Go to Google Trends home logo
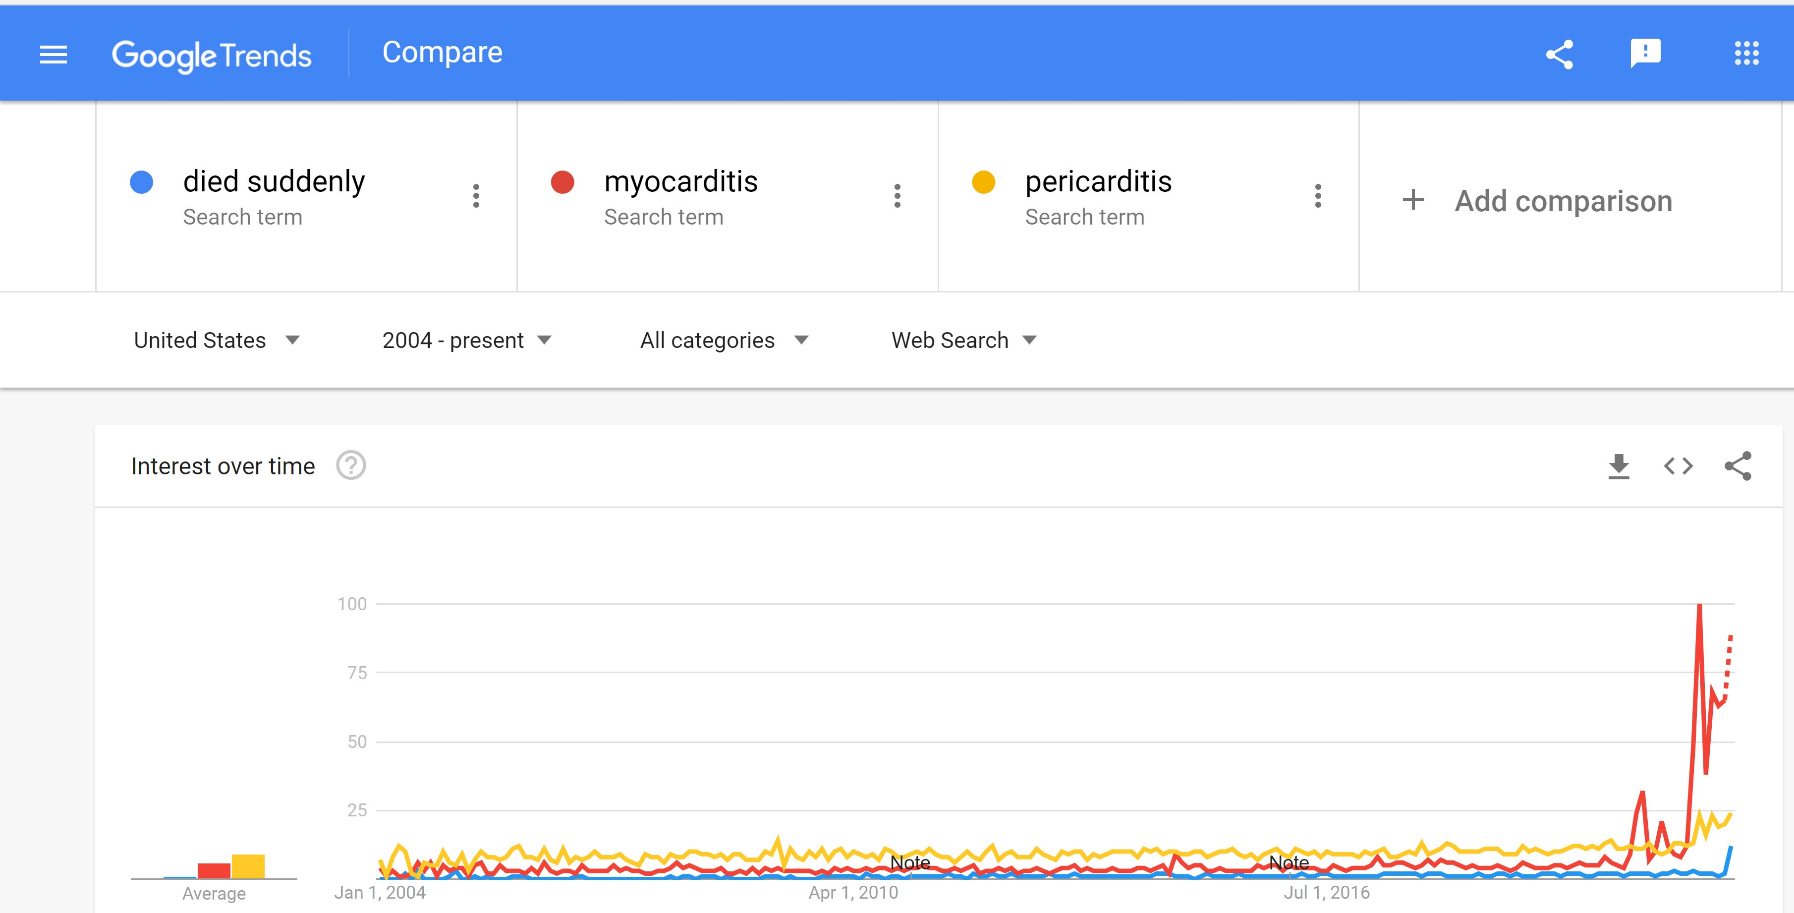This screenshot has height=913, width=1794. [x=212, y=55]
